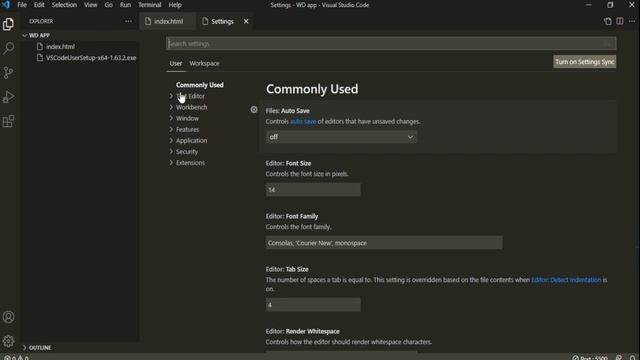Open editor More Actions ellipsis
The height and width of the screenshot is (360, 640).
click(x=632, y=21)
